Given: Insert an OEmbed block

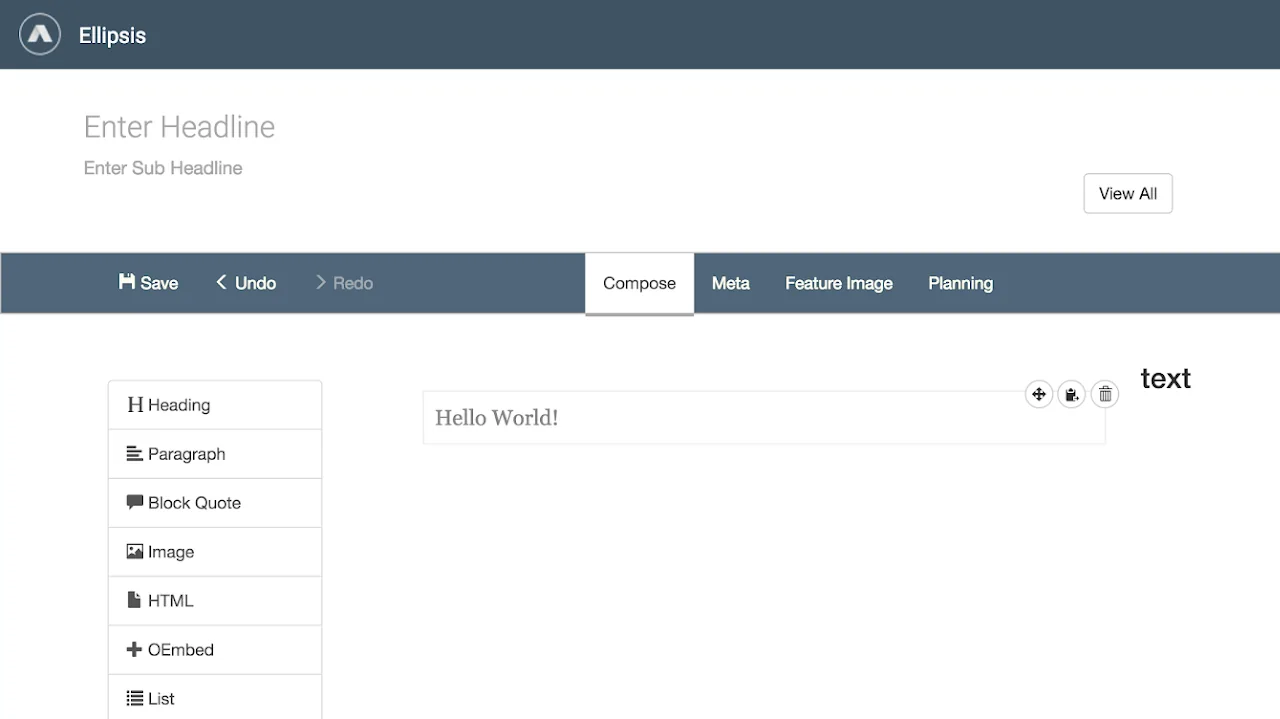Looking at the screenshot, I should pyautogui.click(x=215, y=650).
